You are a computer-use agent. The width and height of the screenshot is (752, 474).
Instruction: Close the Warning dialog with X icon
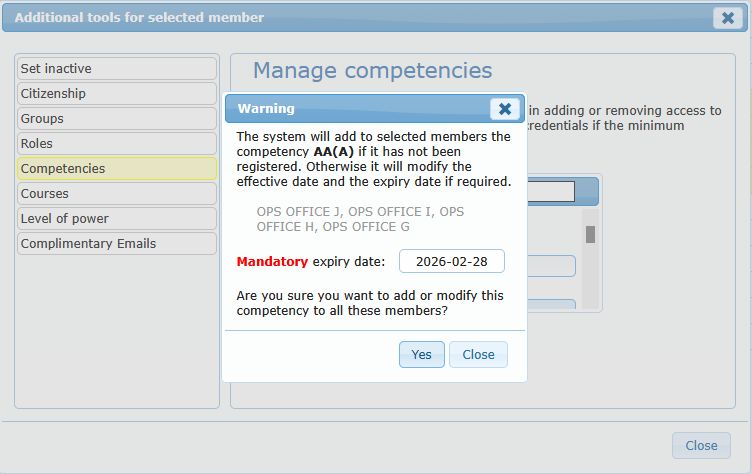tap(505, 108)
